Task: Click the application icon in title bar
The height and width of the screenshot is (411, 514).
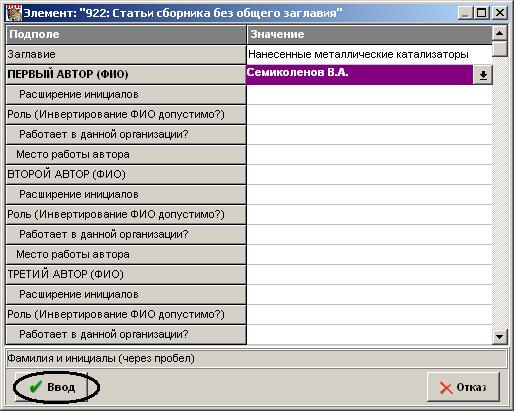Action: pos(14,14)
